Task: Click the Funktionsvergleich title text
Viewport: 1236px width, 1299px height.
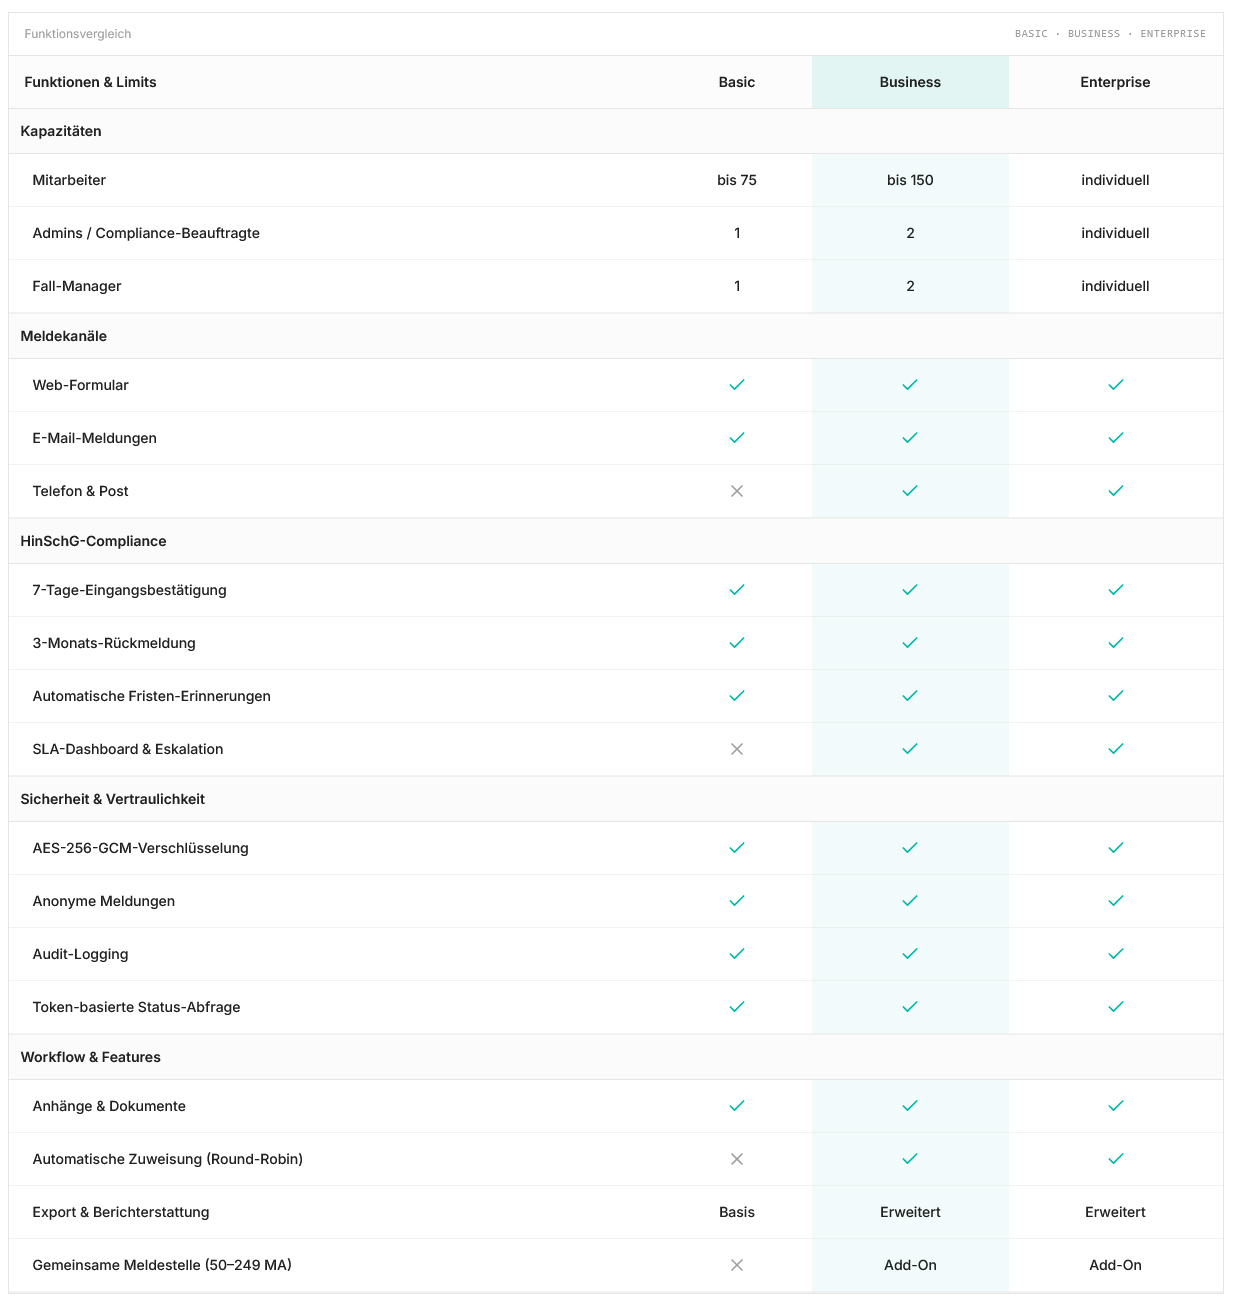Action: (78, 34)
